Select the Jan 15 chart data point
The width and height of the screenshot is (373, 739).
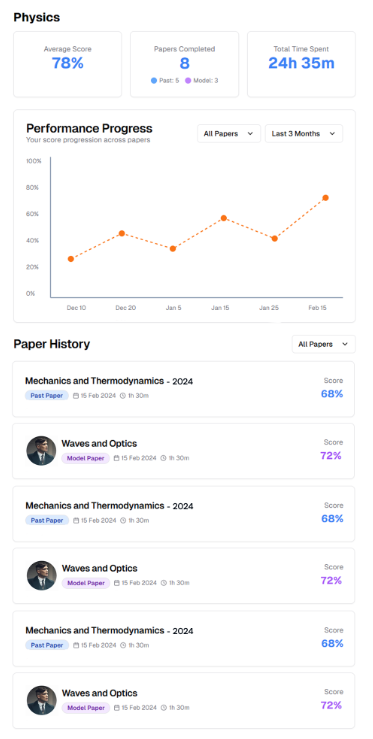(224, 218)
